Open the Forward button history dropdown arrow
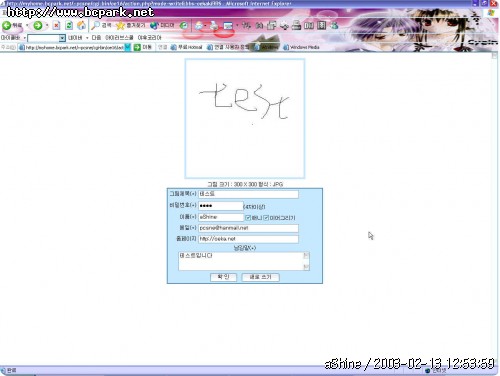Image resolution: width=500 pixels, height=376 pixels. point(47,25)
